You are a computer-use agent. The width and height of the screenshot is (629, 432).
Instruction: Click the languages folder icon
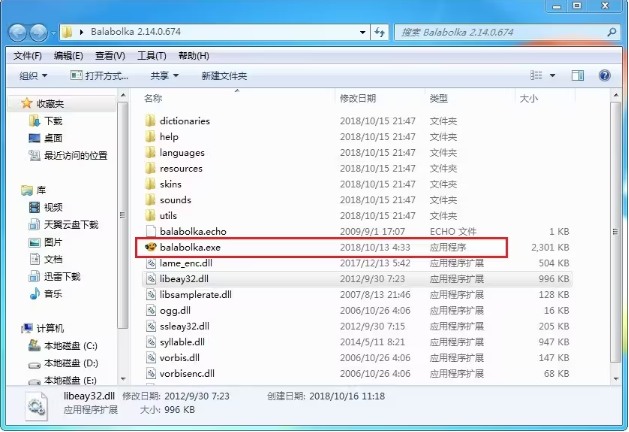[150, 152]
